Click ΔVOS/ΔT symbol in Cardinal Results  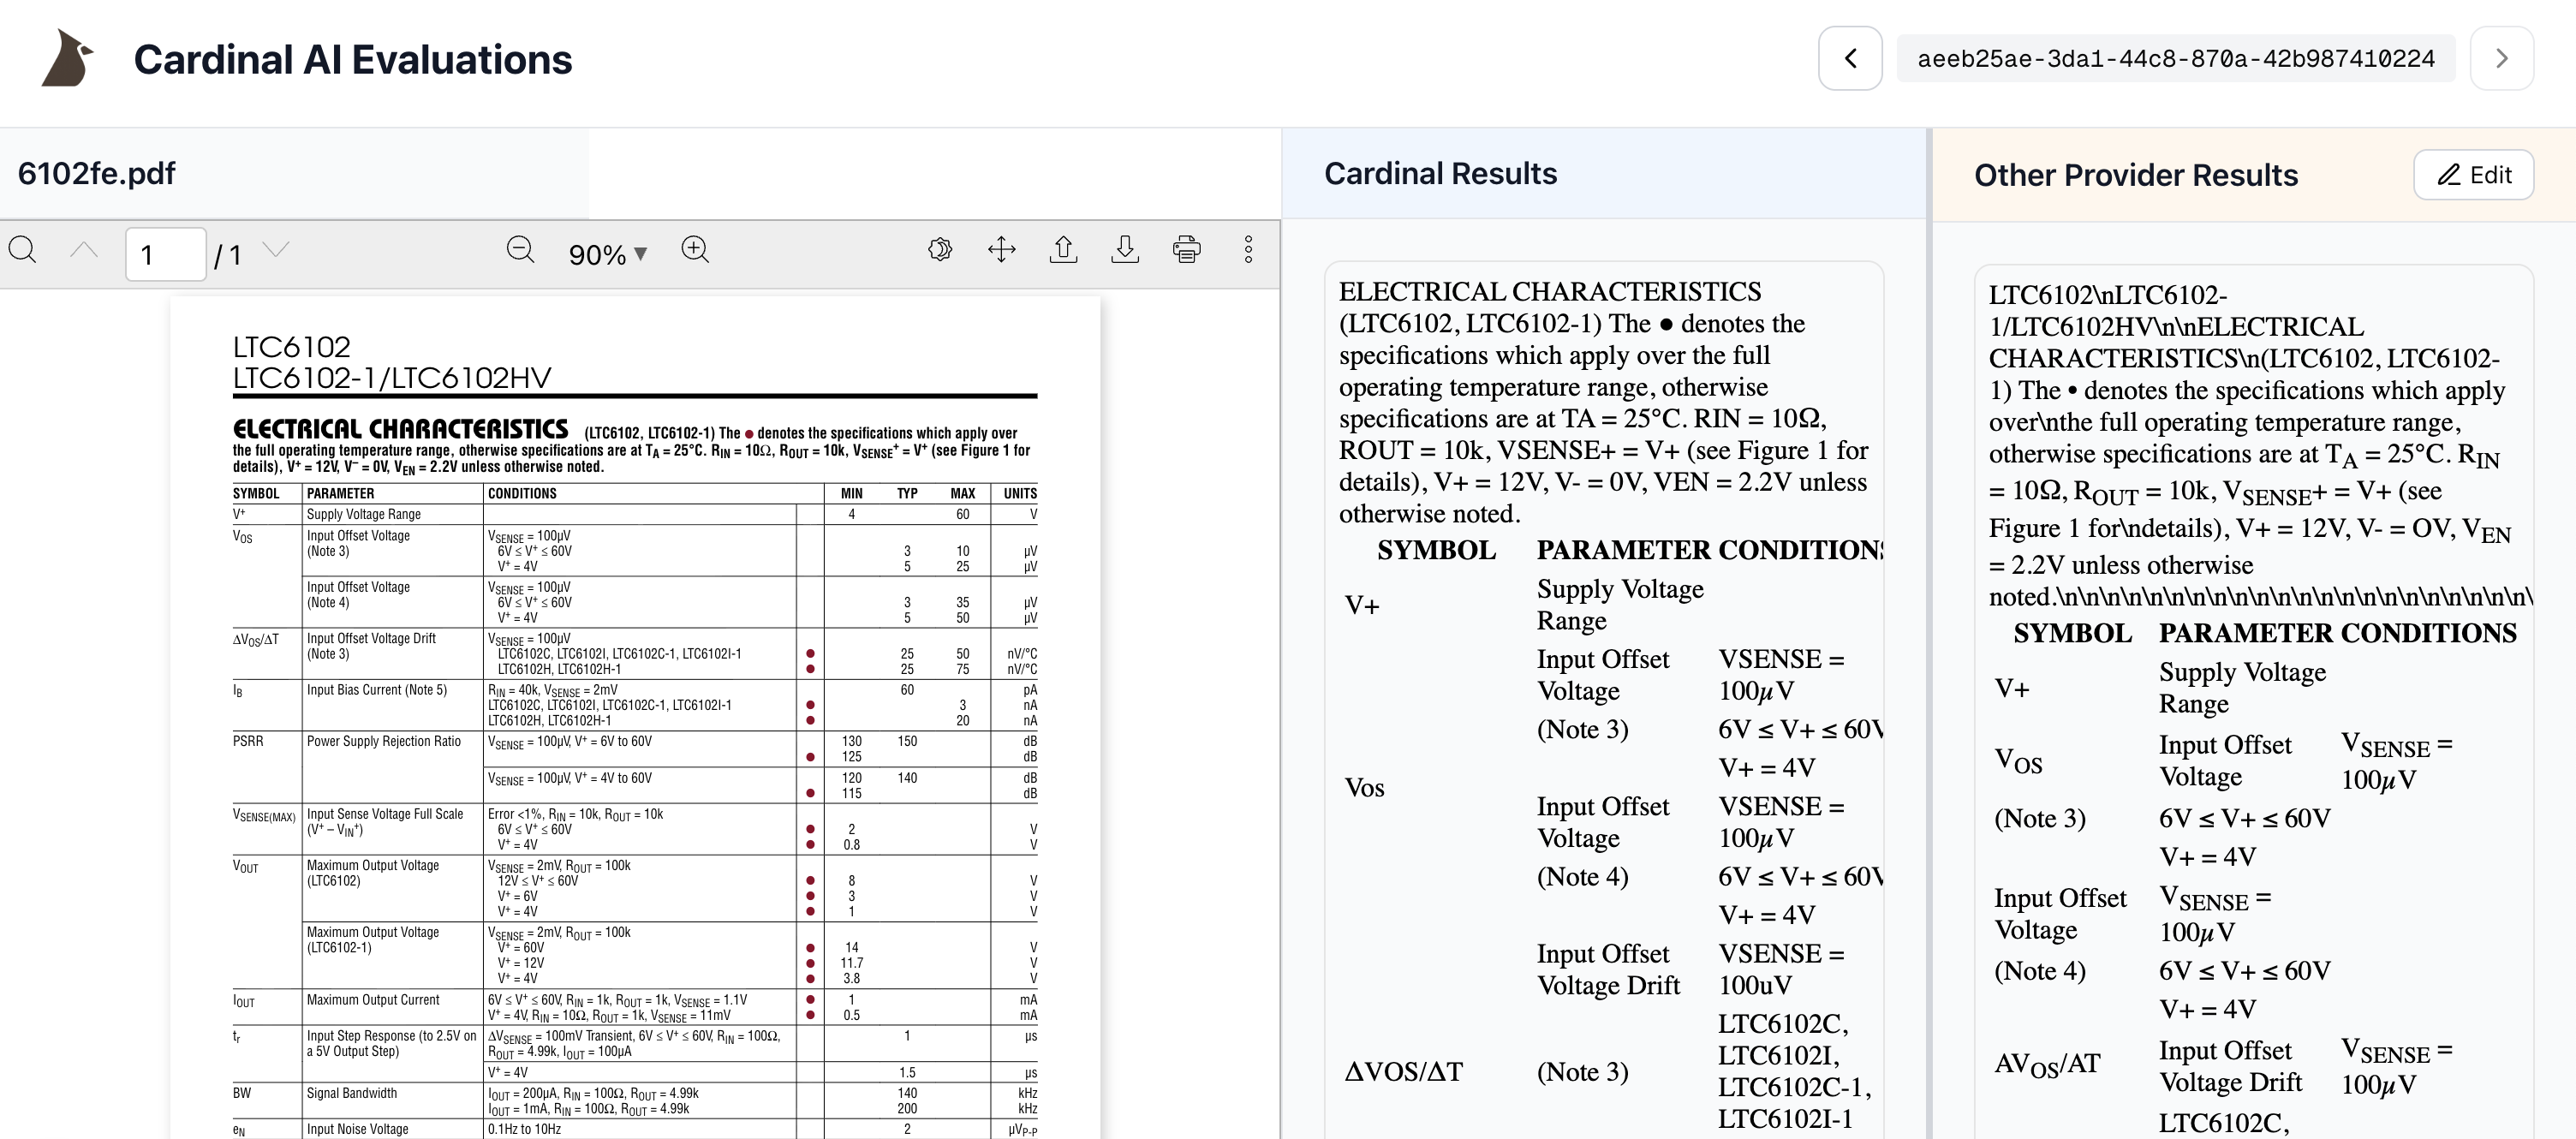pyautogui.click(x=1403, y=1072)
